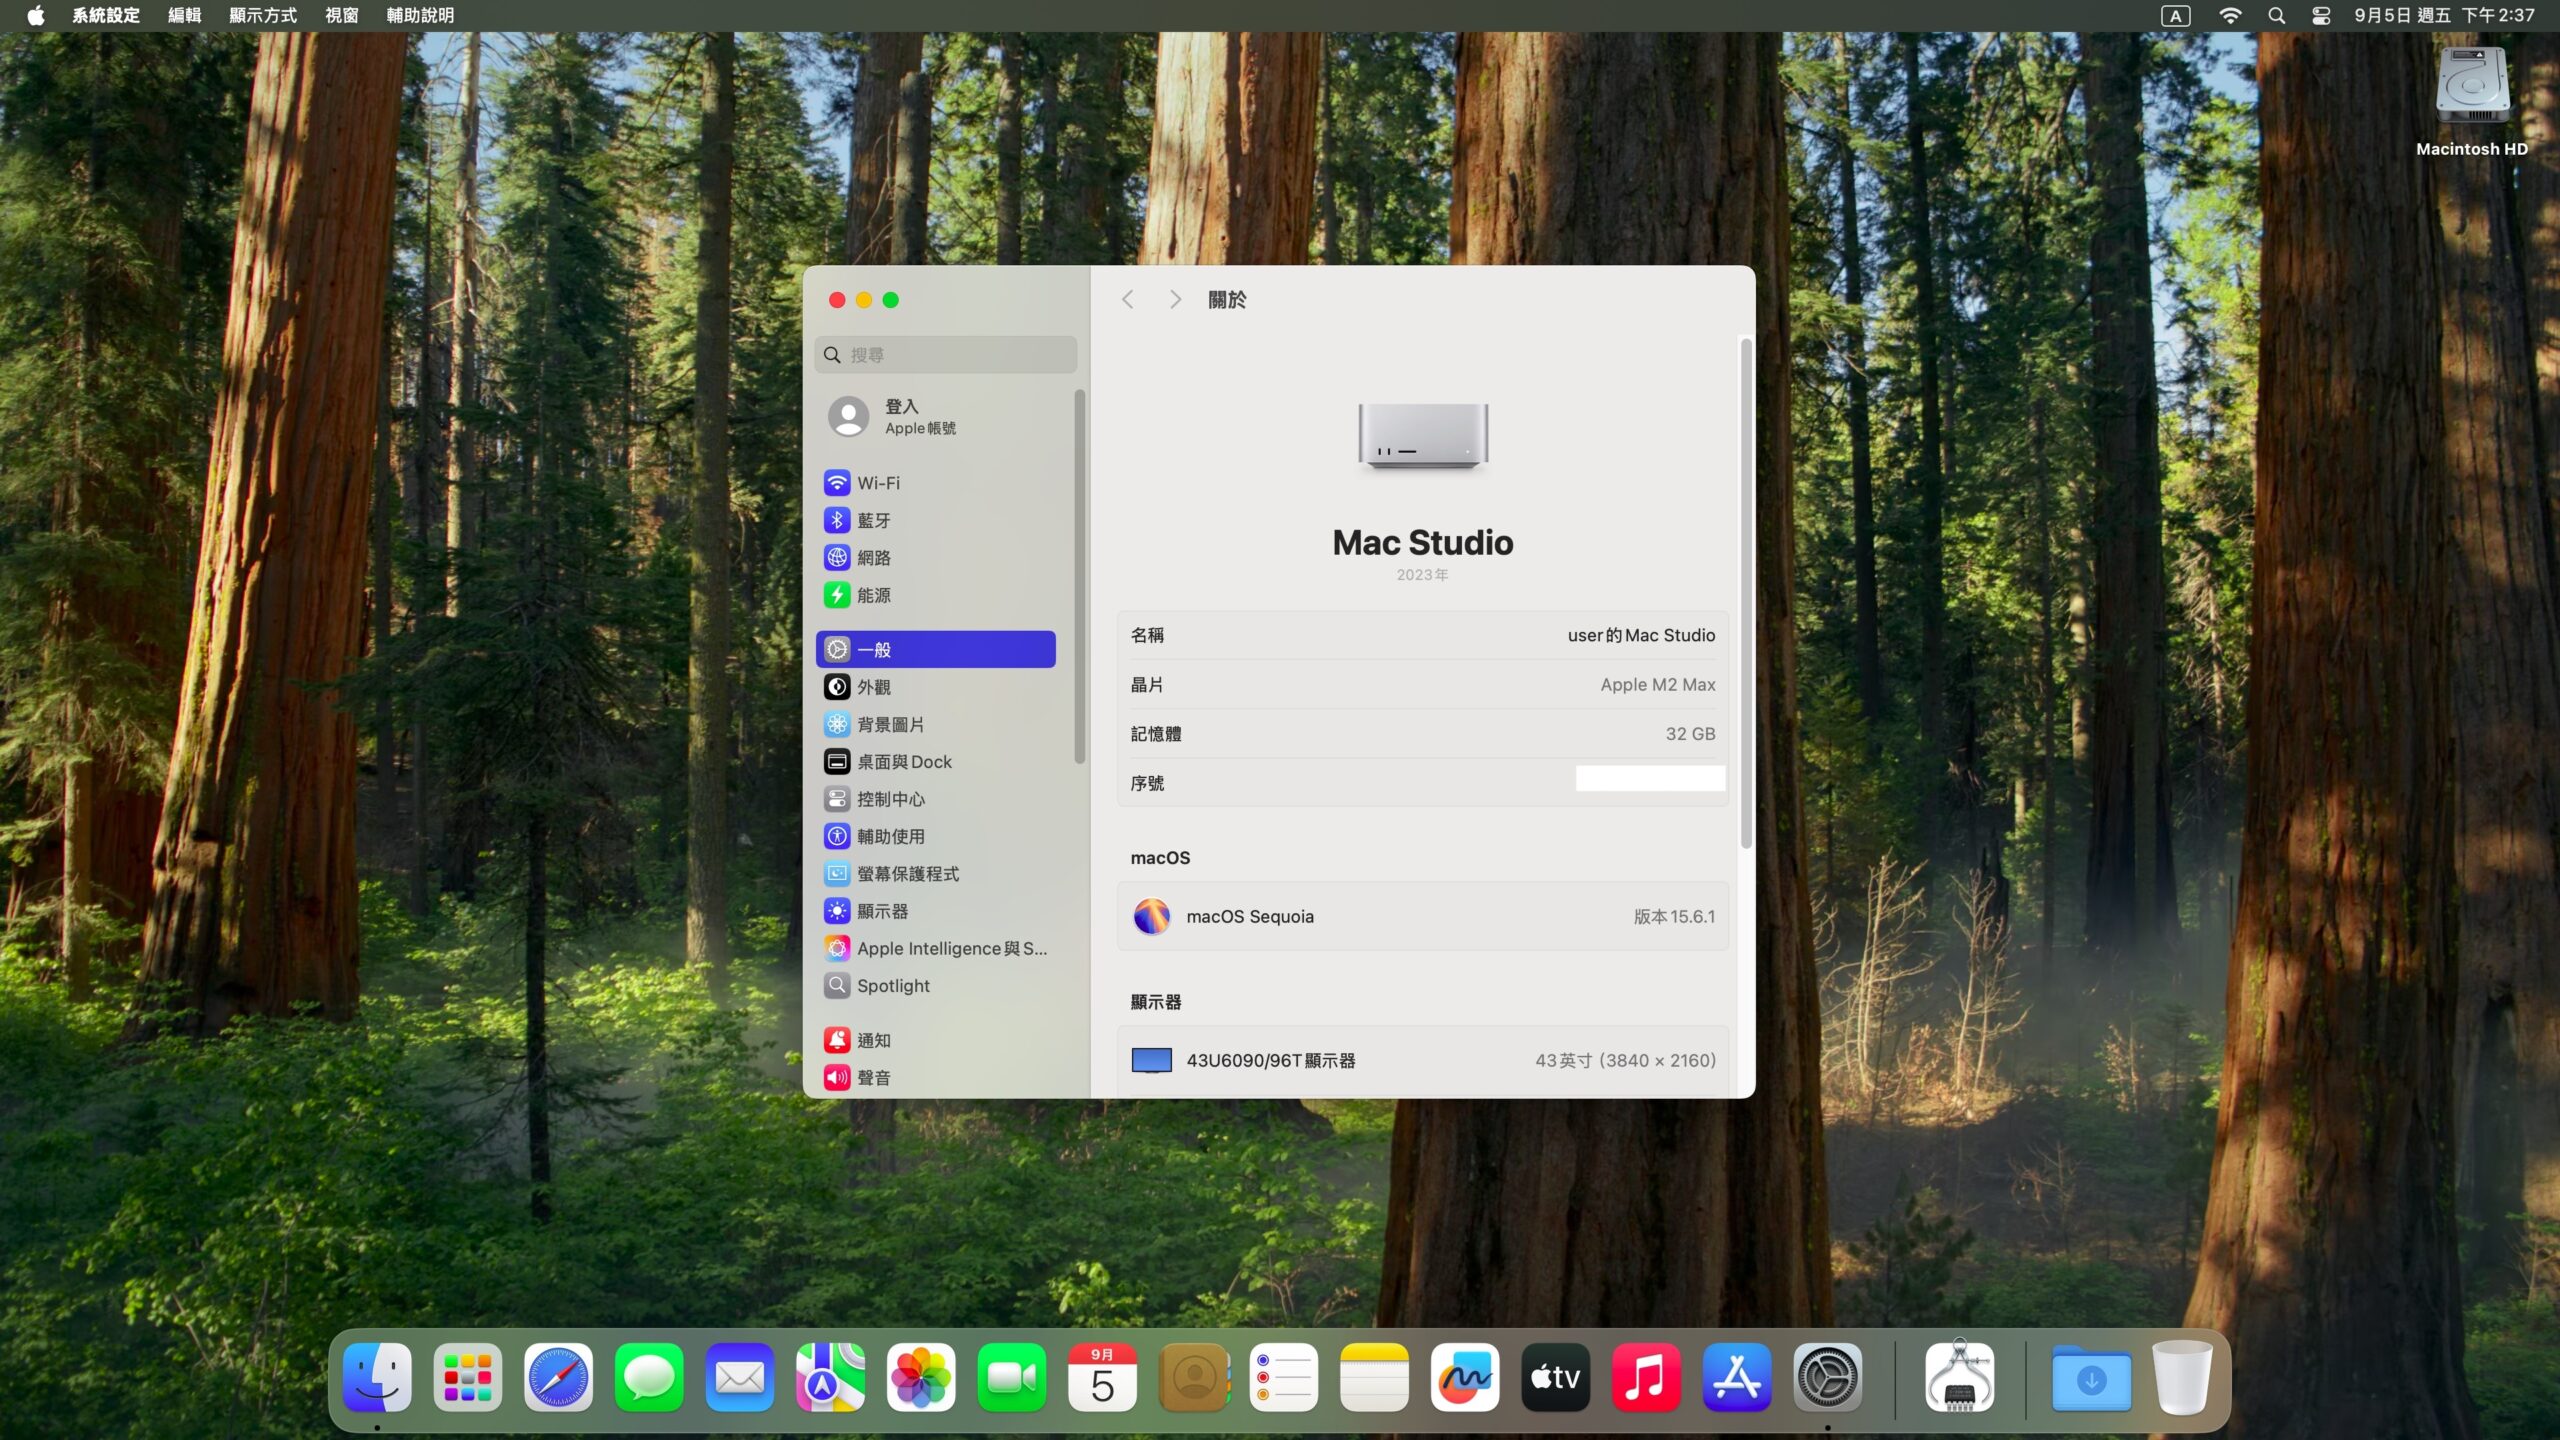Open Spotlight search in menu bar
Screen dimensions: 2560x1440
pos(2277,15)
